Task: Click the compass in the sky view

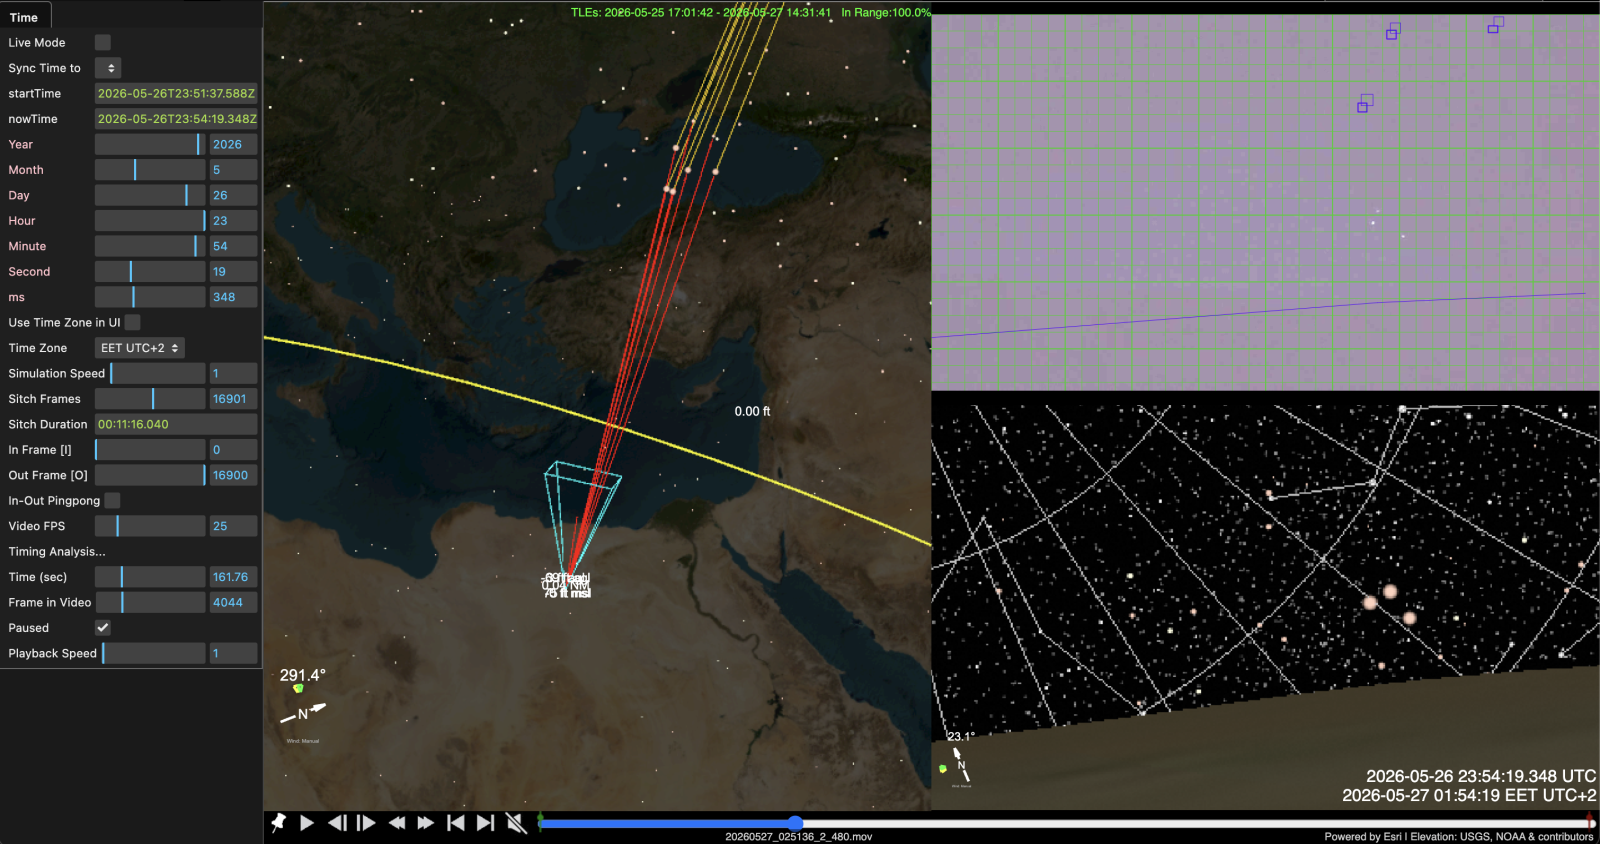Action: 961,765
